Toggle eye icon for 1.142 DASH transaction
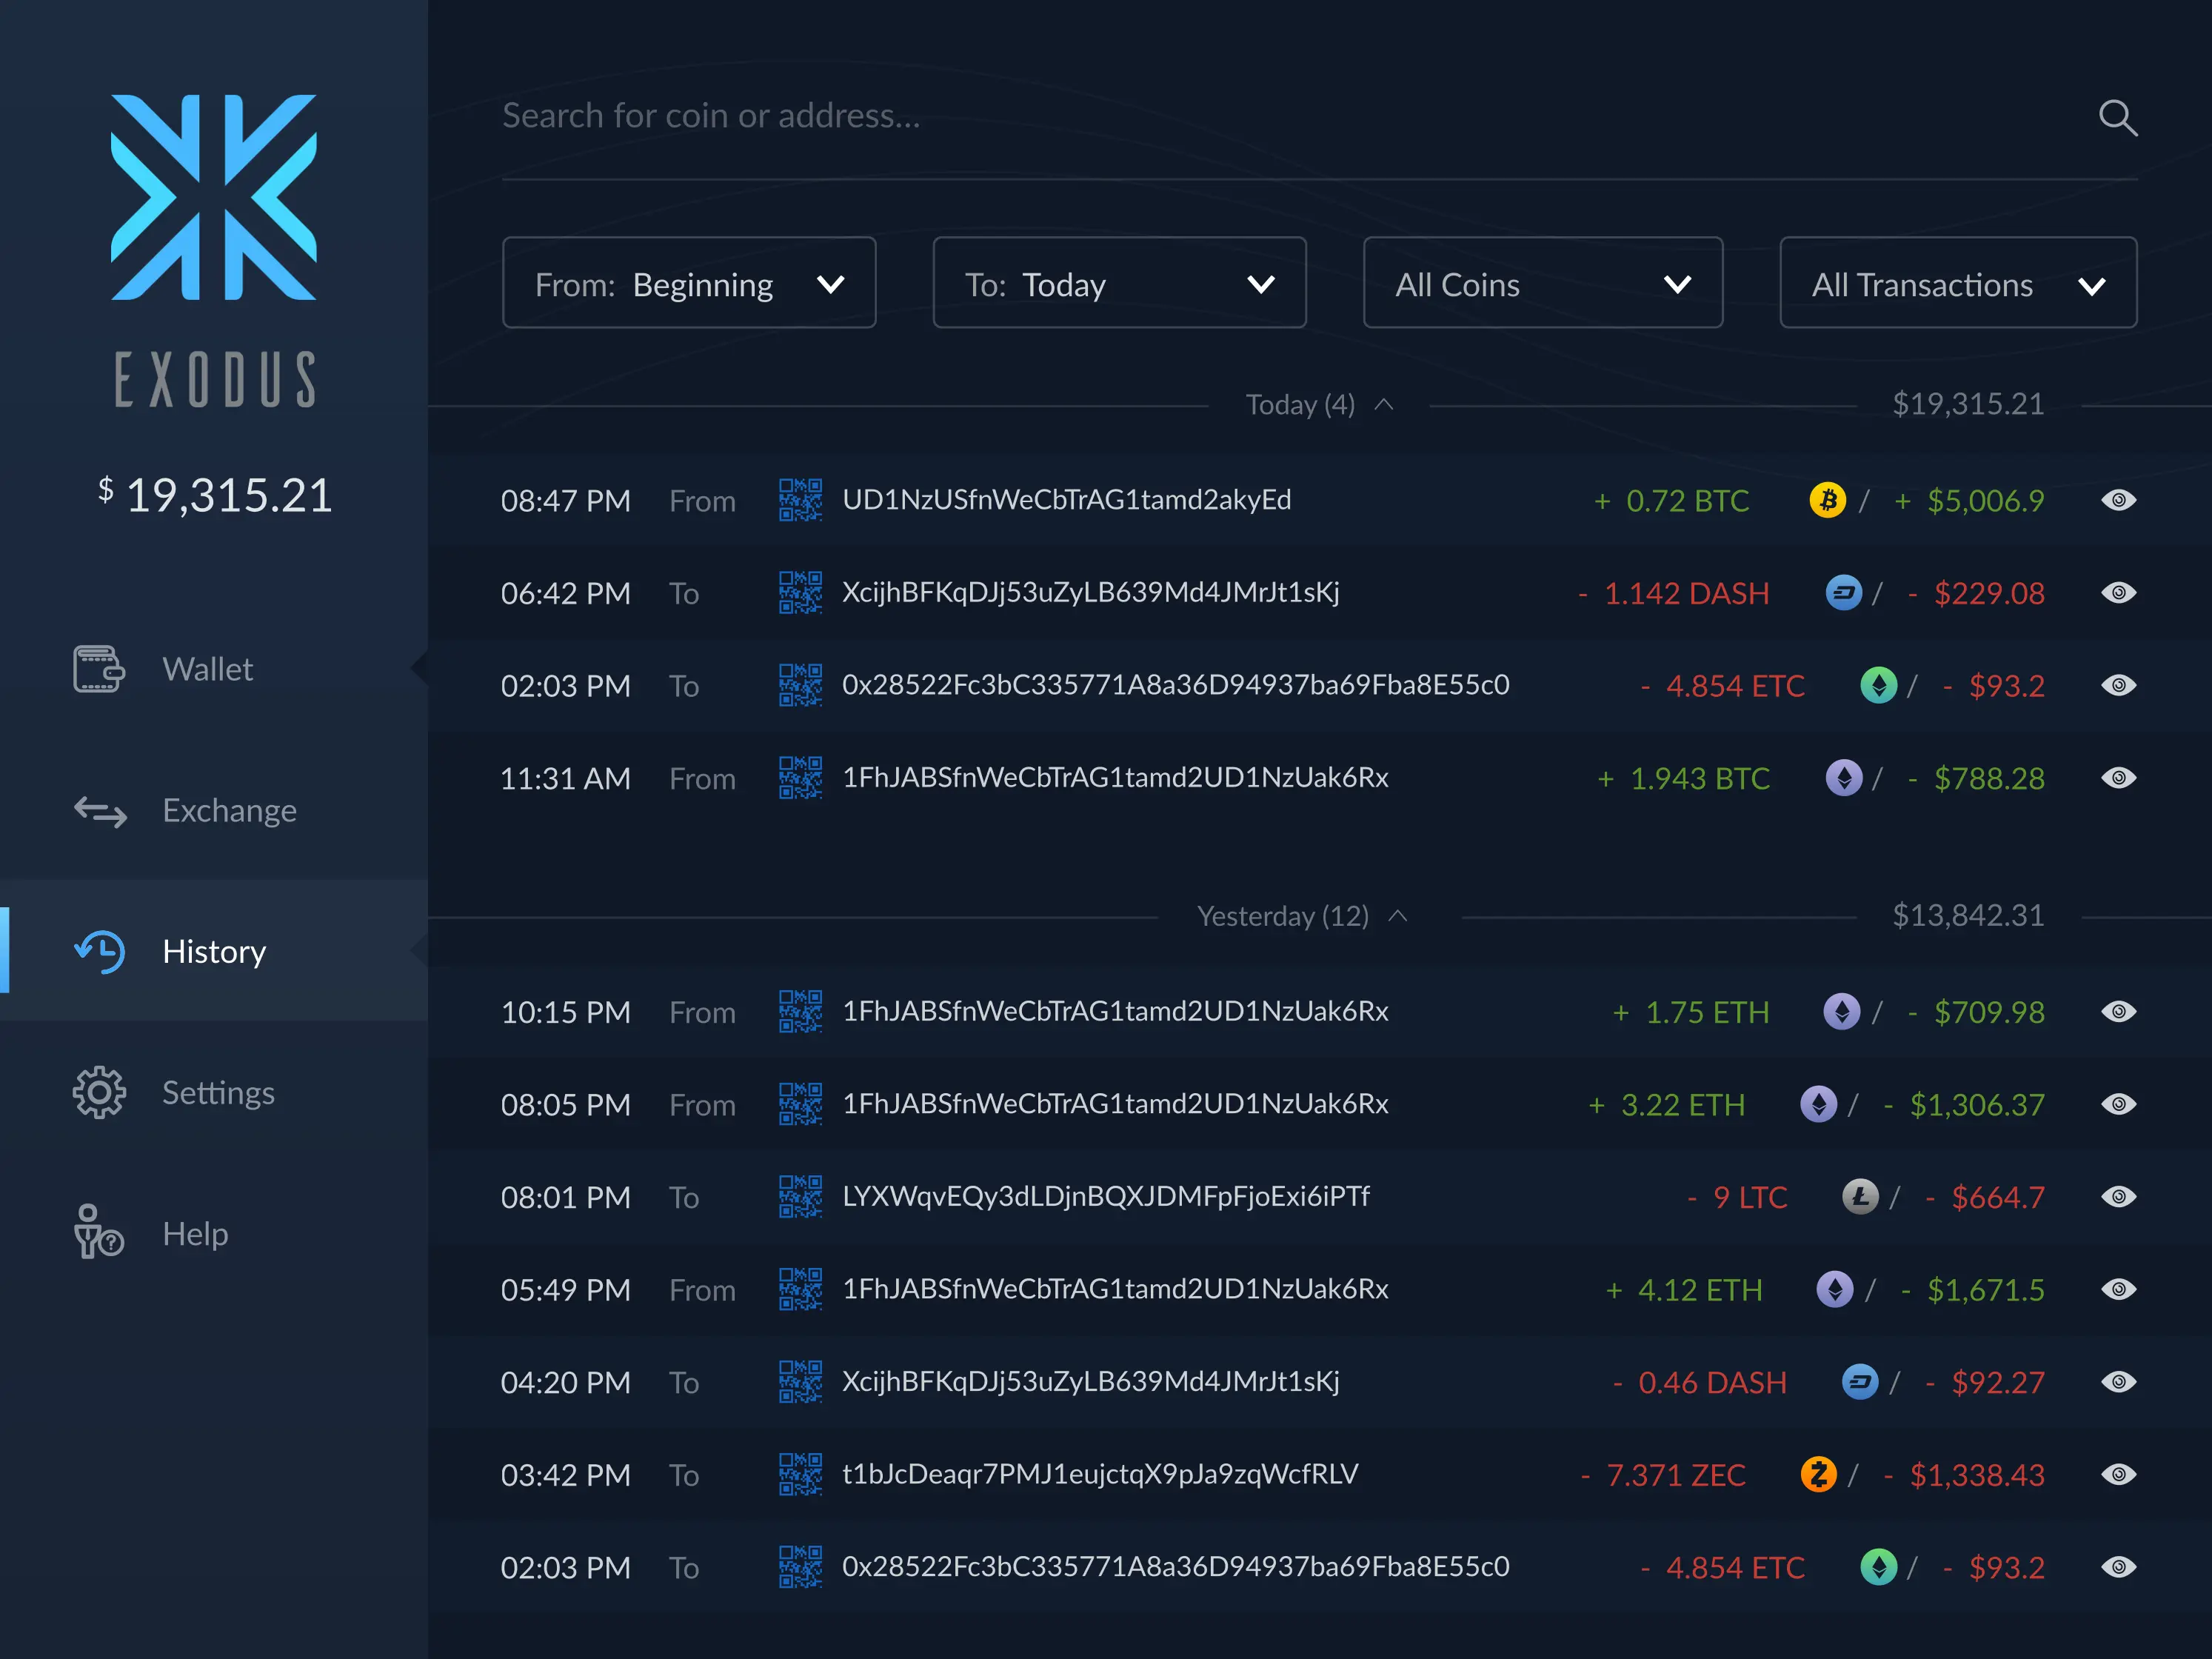Viewport: 2212px width, 1659px height. [x=2118, y=592]
